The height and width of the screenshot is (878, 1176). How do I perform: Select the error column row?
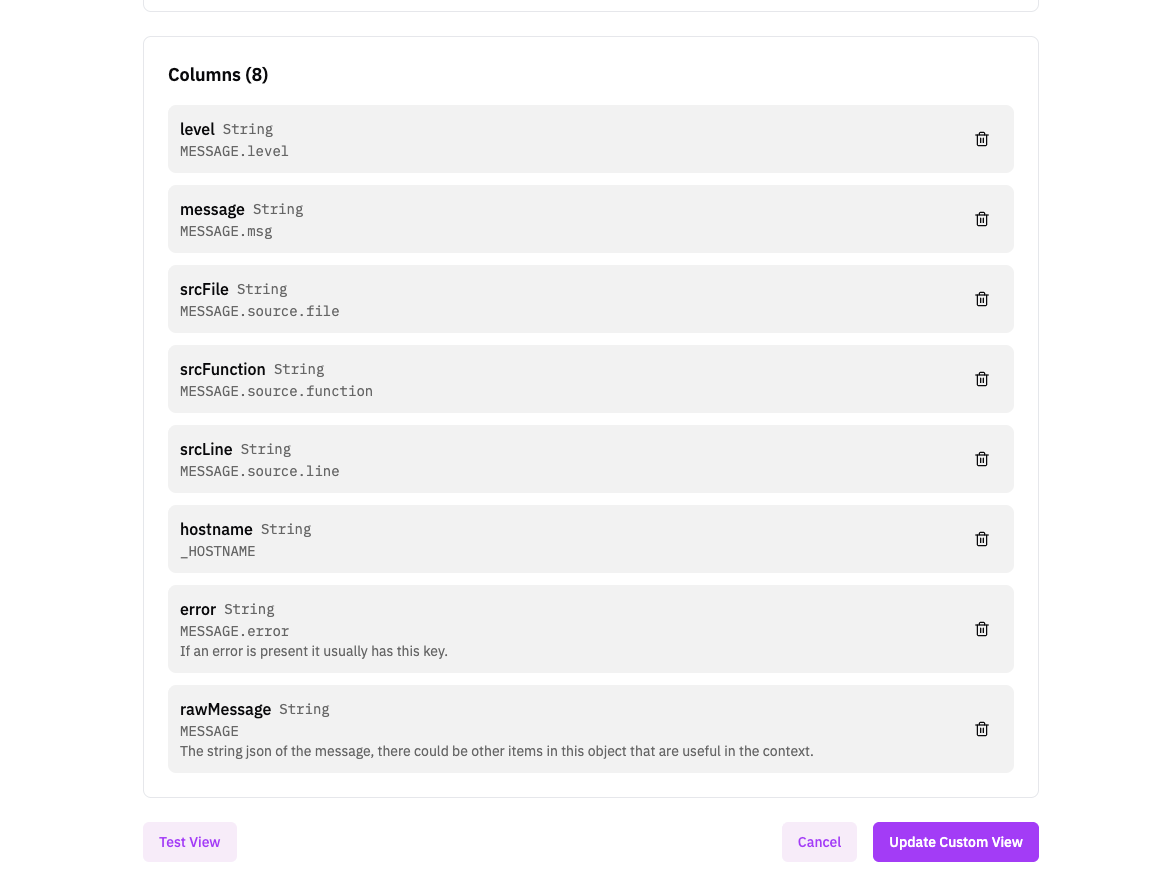[x=560, y=629]
